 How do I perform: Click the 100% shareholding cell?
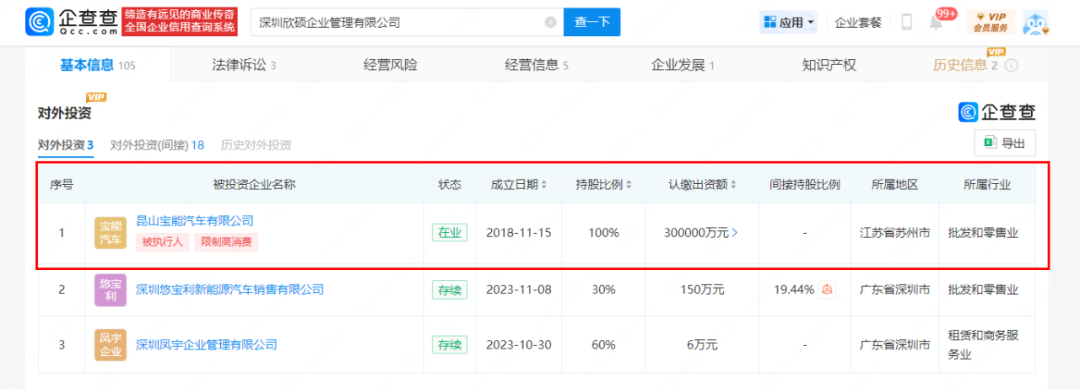(604, 233)
